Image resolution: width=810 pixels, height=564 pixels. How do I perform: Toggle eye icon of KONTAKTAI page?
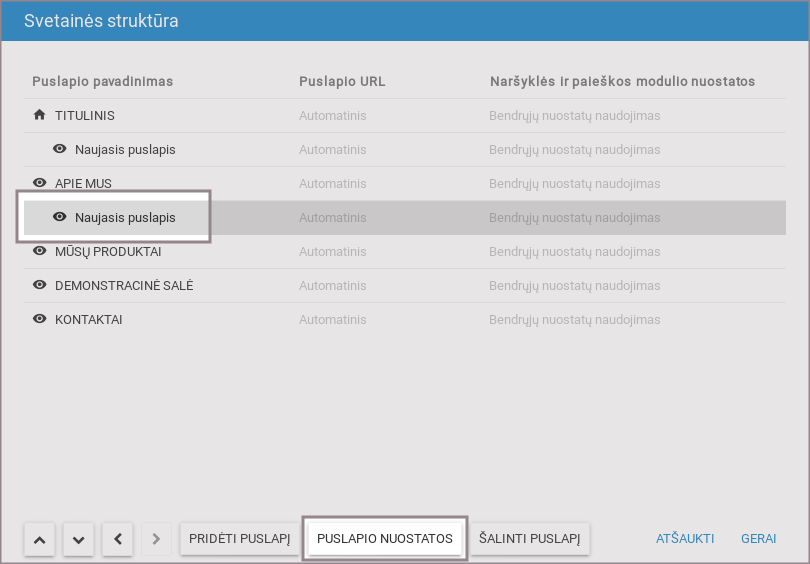pyautogui.click(x=40, y=319)
